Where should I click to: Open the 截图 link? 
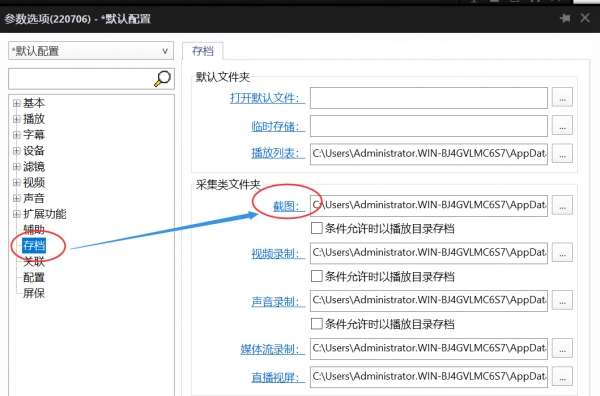click(289, 206)
